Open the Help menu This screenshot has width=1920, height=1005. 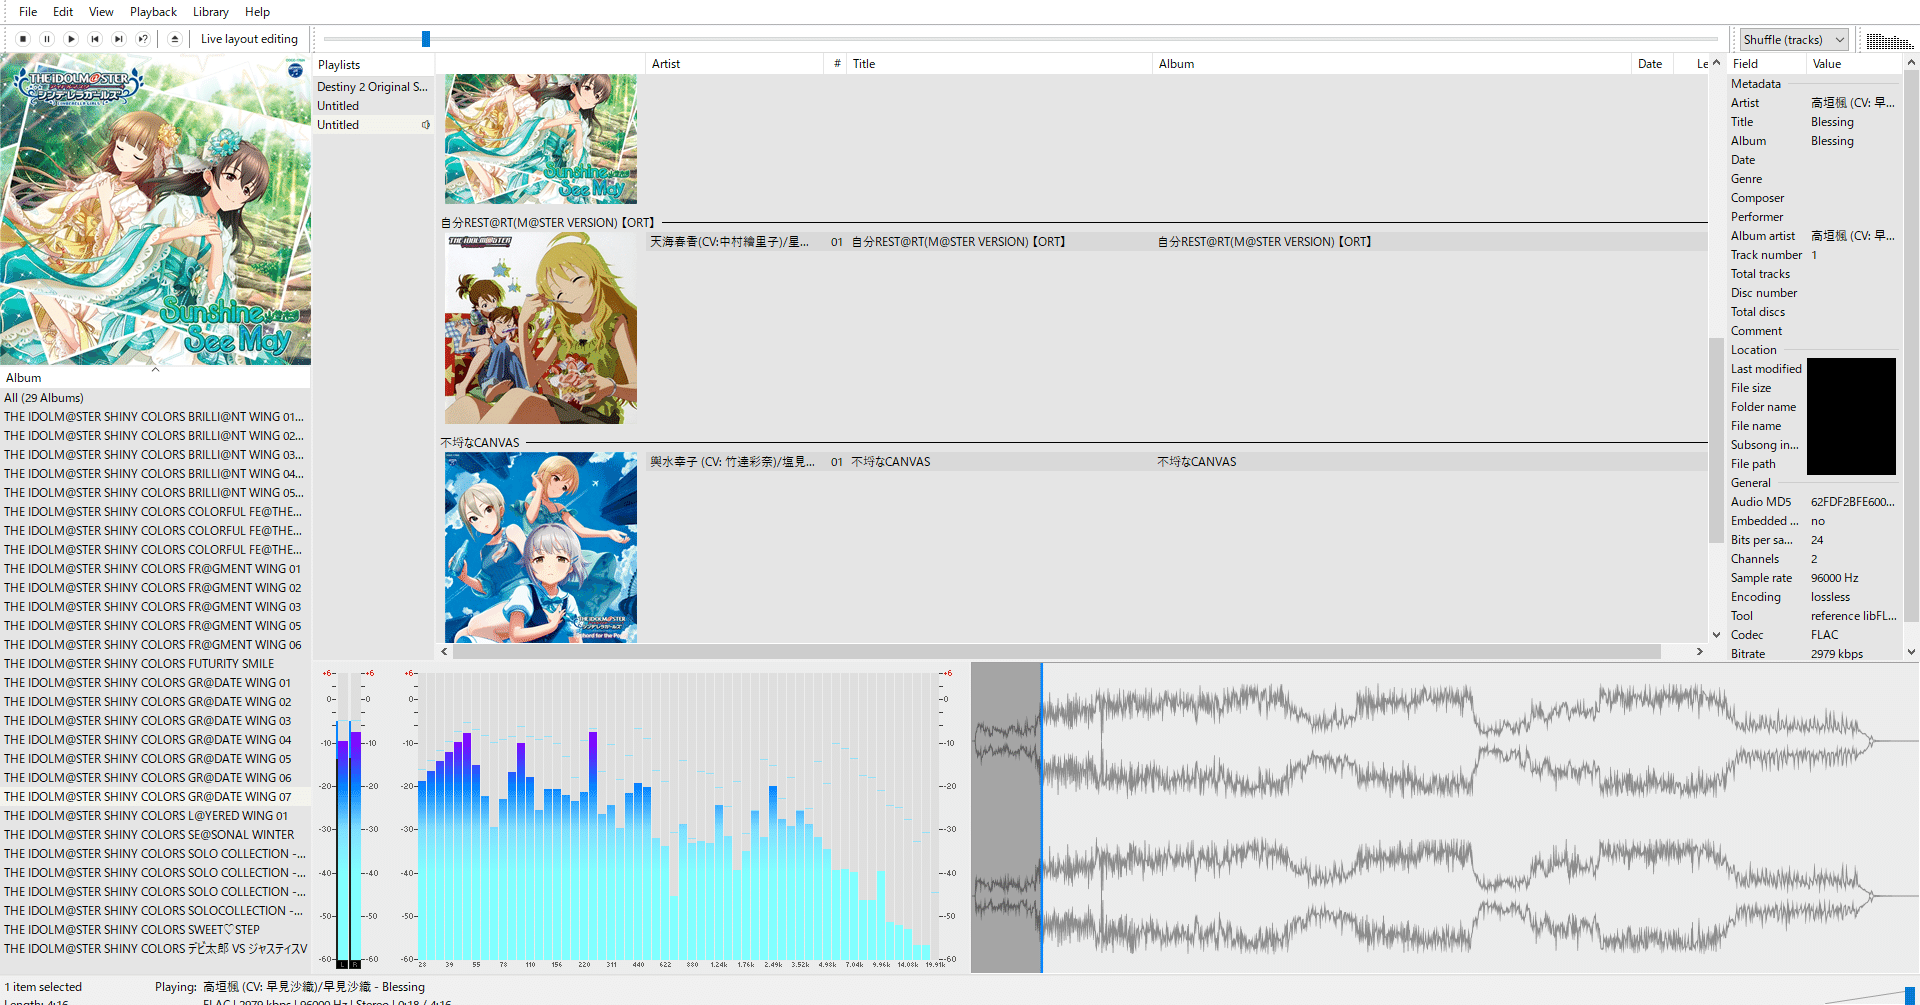click(258, 12)
